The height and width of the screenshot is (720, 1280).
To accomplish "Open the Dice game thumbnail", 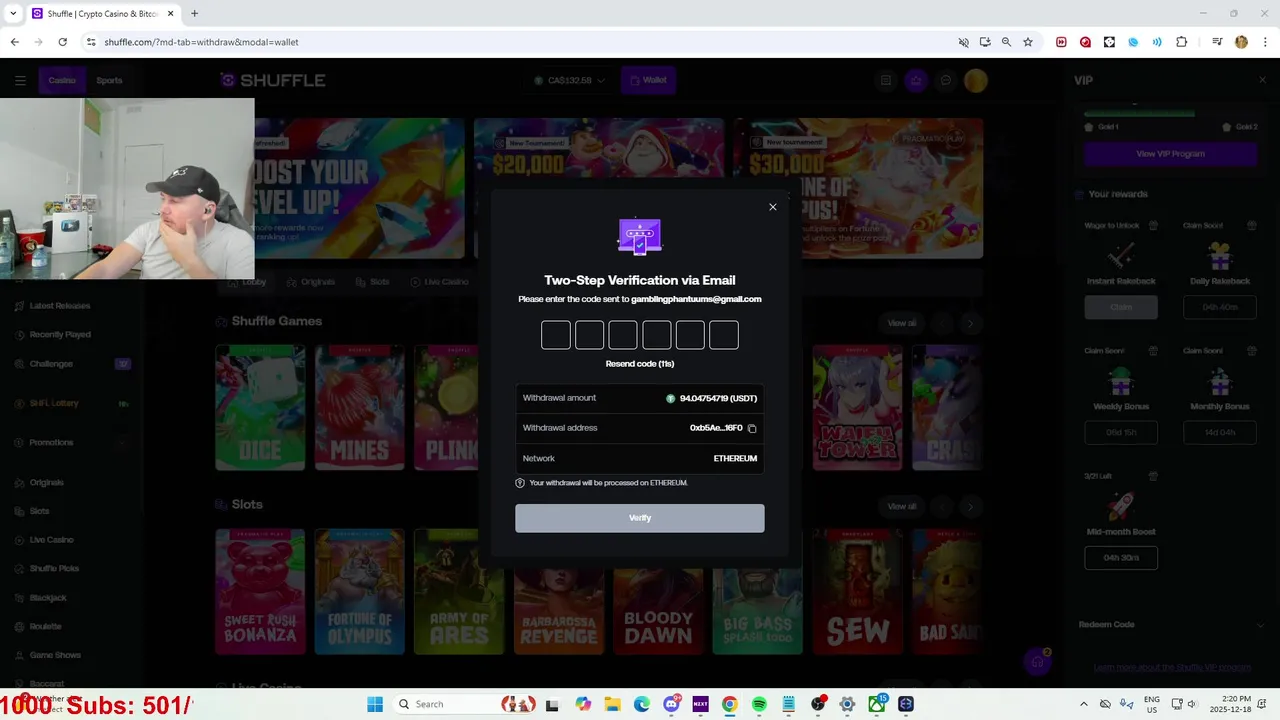I will 260,407.
